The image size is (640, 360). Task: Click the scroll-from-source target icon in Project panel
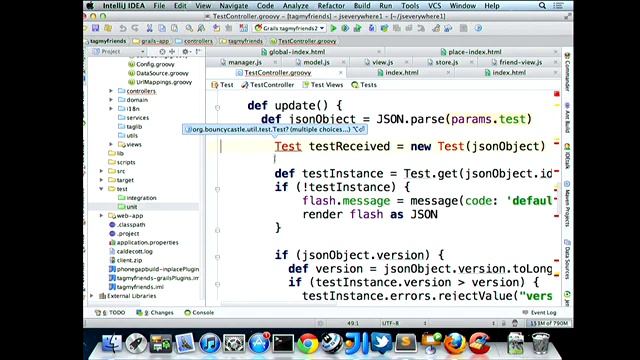pos(162,52)
